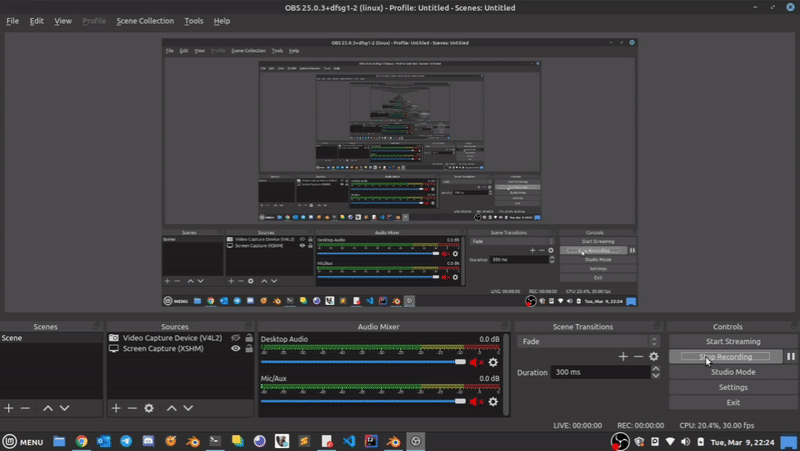Move scene up in Scenes panel
The height and width of the screenshot is (451, 800).
click(47, 408)
